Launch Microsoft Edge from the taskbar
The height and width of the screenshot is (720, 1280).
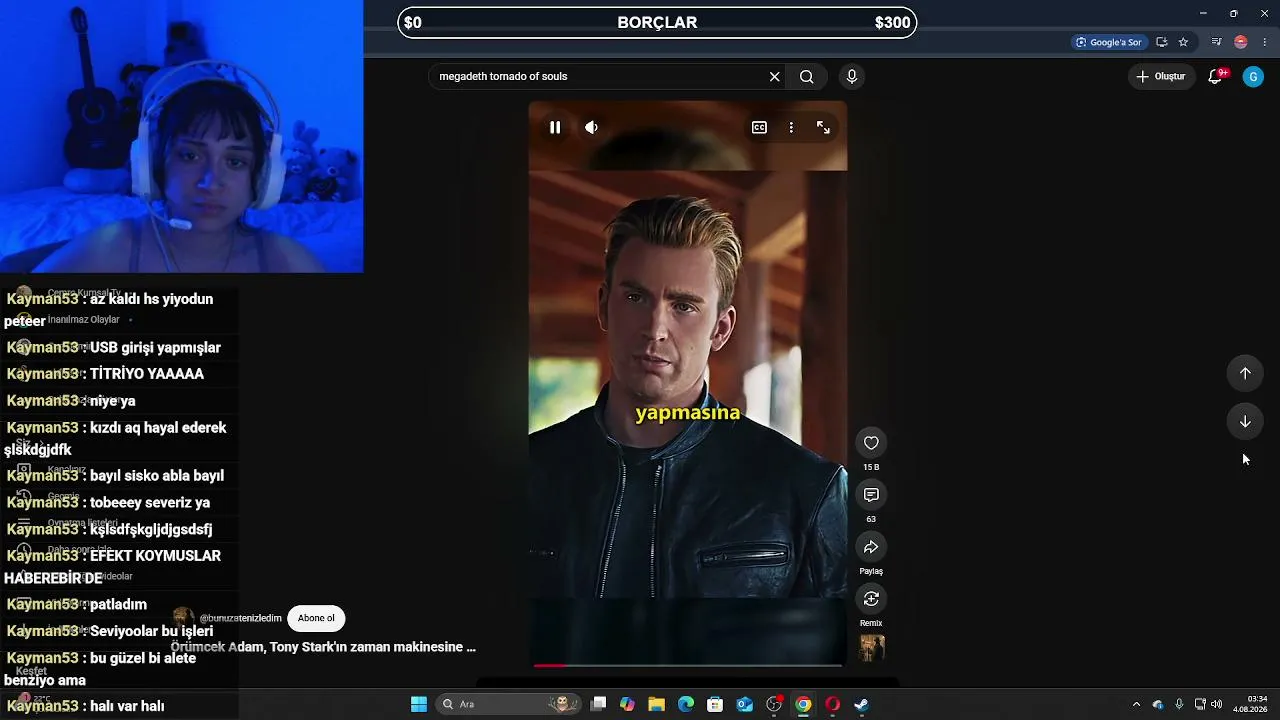[x=686, y=704]
